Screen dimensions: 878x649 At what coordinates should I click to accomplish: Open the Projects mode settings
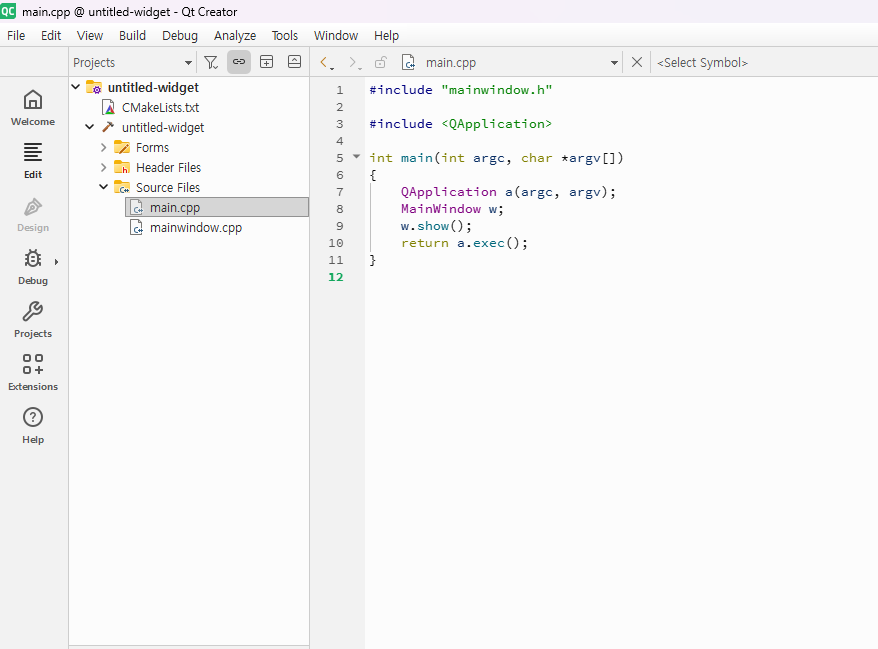pos(33,319)
